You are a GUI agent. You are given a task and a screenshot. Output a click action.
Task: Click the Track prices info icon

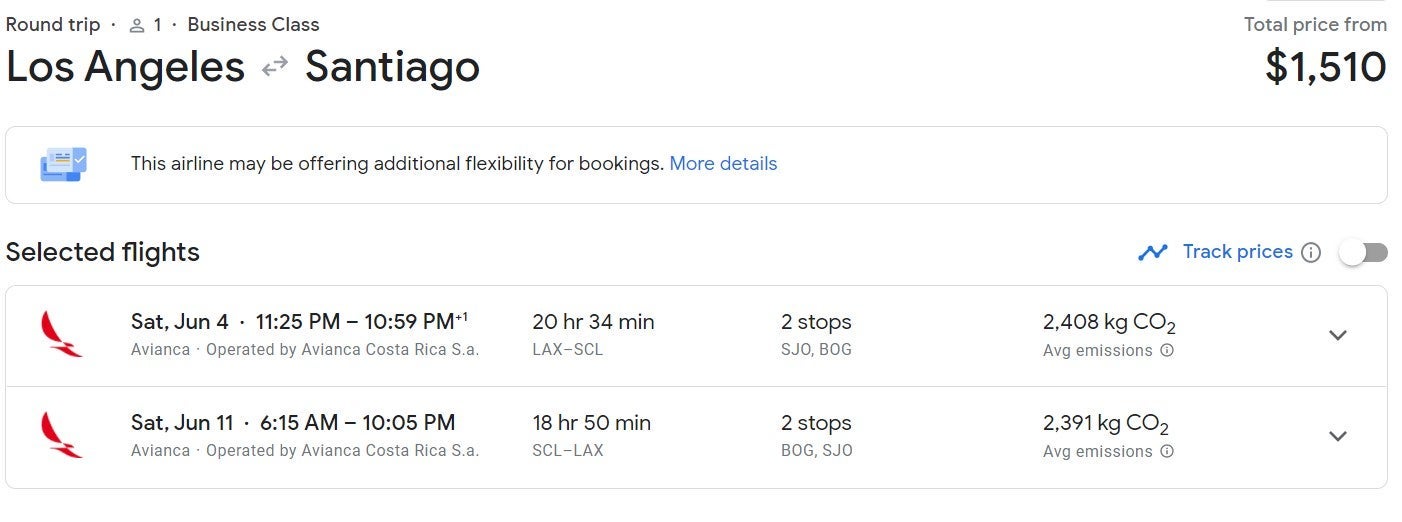click(x=1311, y=252)
